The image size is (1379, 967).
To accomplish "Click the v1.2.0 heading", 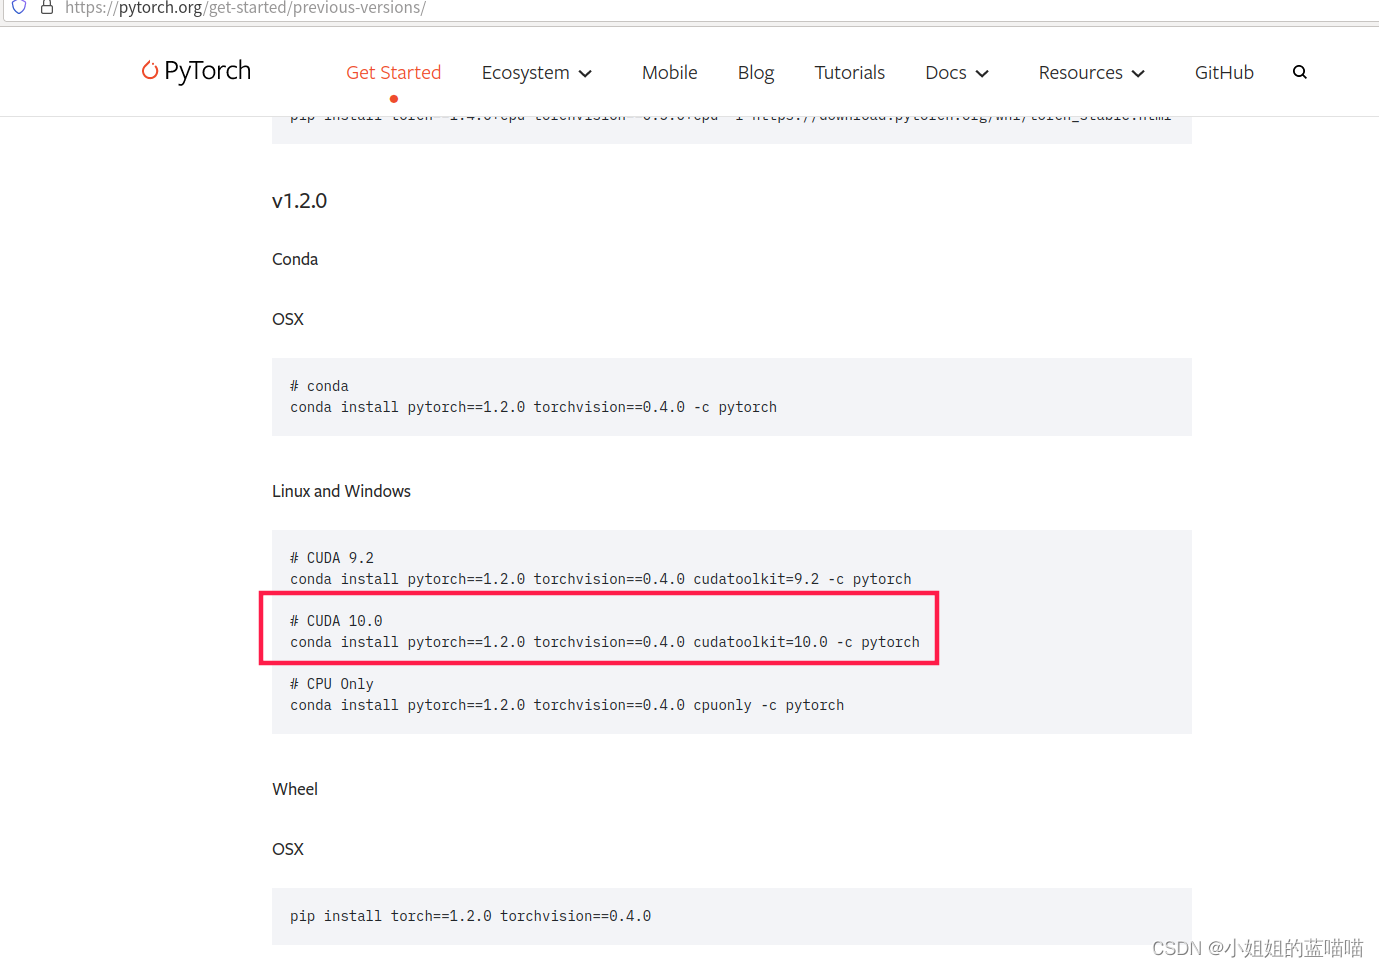I will pos(299,201).
